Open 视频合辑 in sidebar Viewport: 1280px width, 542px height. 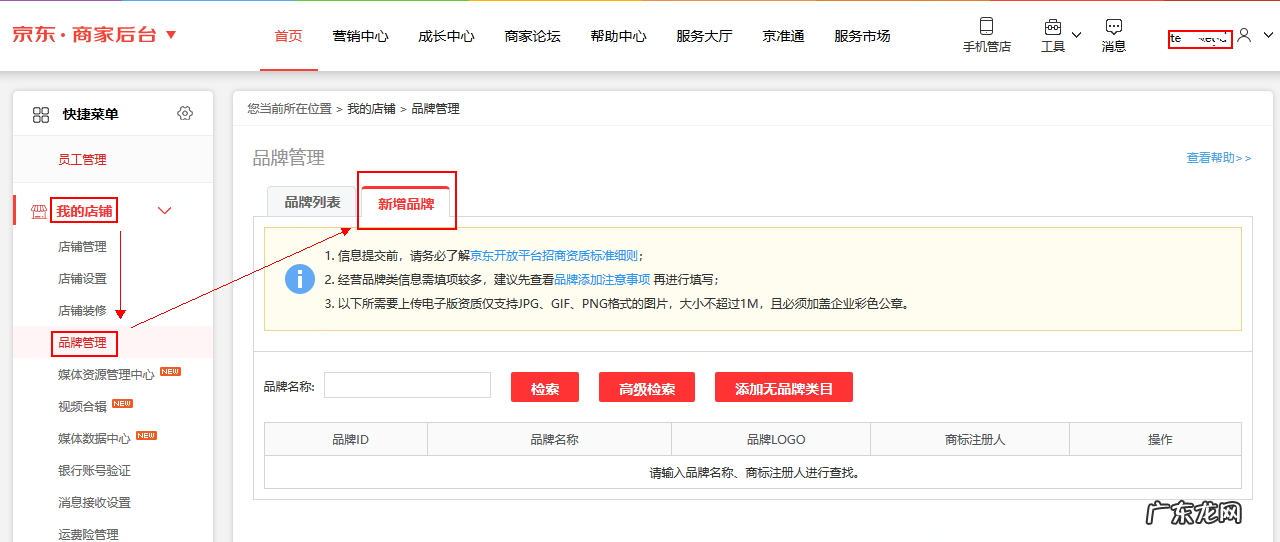pos(82,407)
